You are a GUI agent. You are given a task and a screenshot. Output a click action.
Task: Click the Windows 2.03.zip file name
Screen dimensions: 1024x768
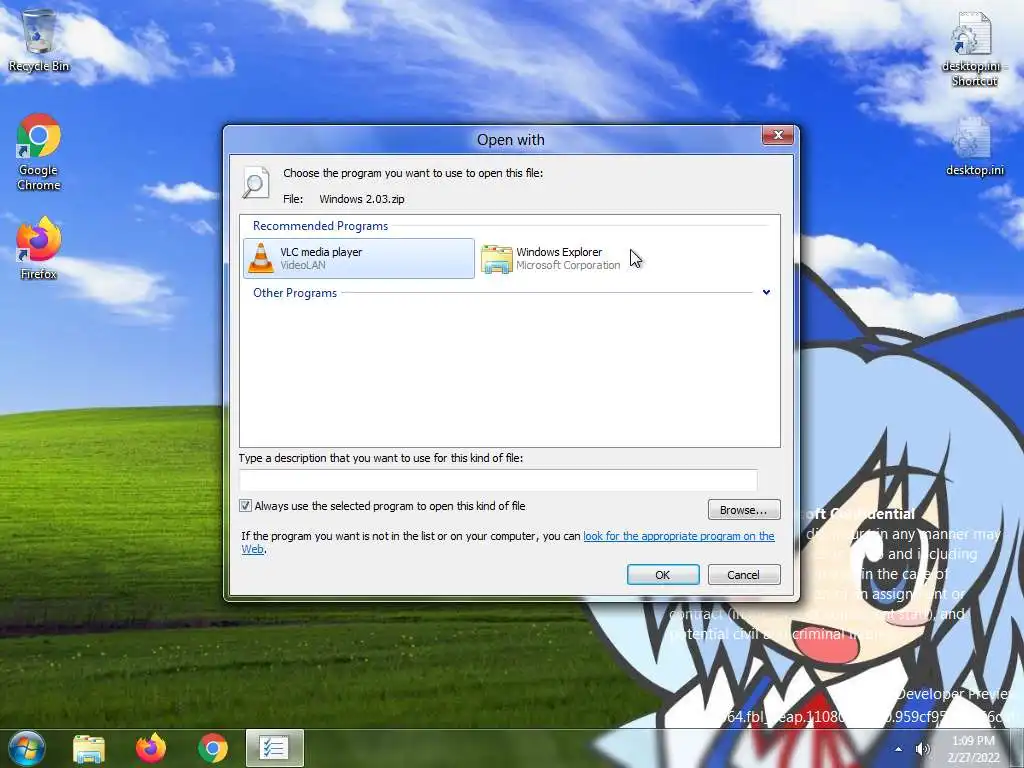(362, 199)
